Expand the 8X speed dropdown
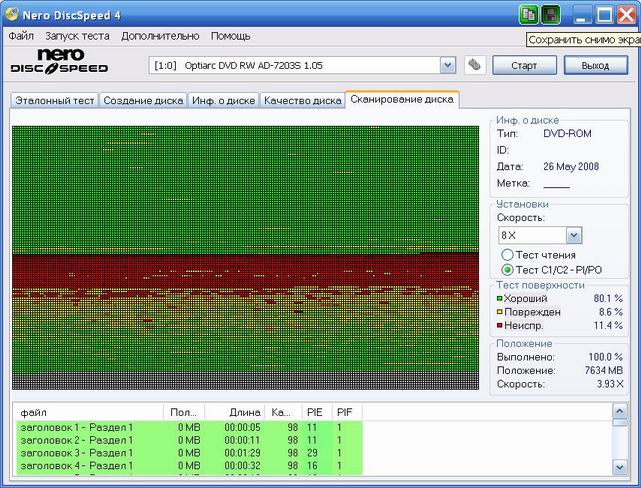The width and height of the screenshot is (641, 488). (573, 235)
